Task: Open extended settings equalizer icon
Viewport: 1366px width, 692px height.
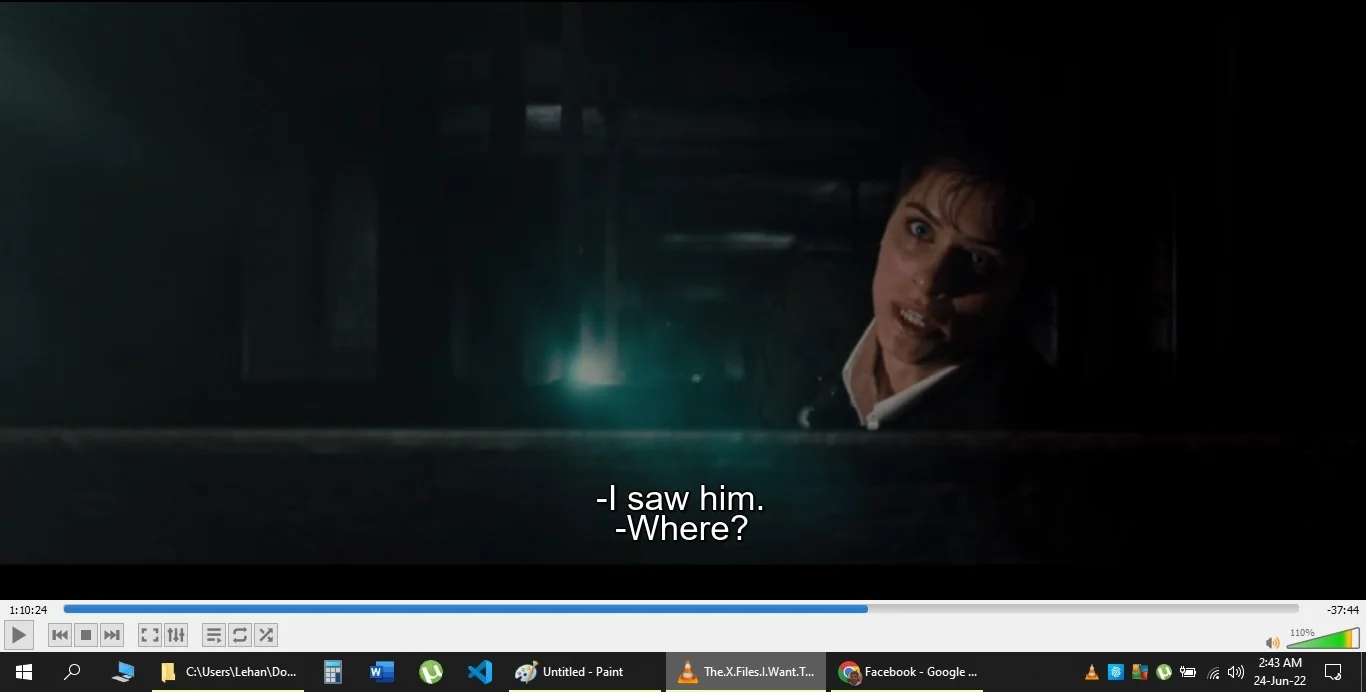Action: coord(176,635)
